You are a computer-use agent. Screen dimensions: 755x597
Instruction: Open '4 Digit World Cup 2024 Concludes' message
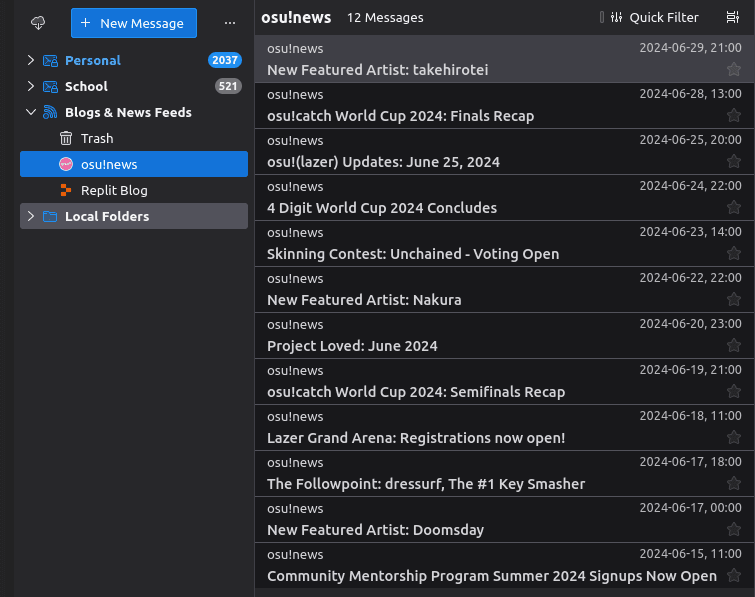coord(382,208)
